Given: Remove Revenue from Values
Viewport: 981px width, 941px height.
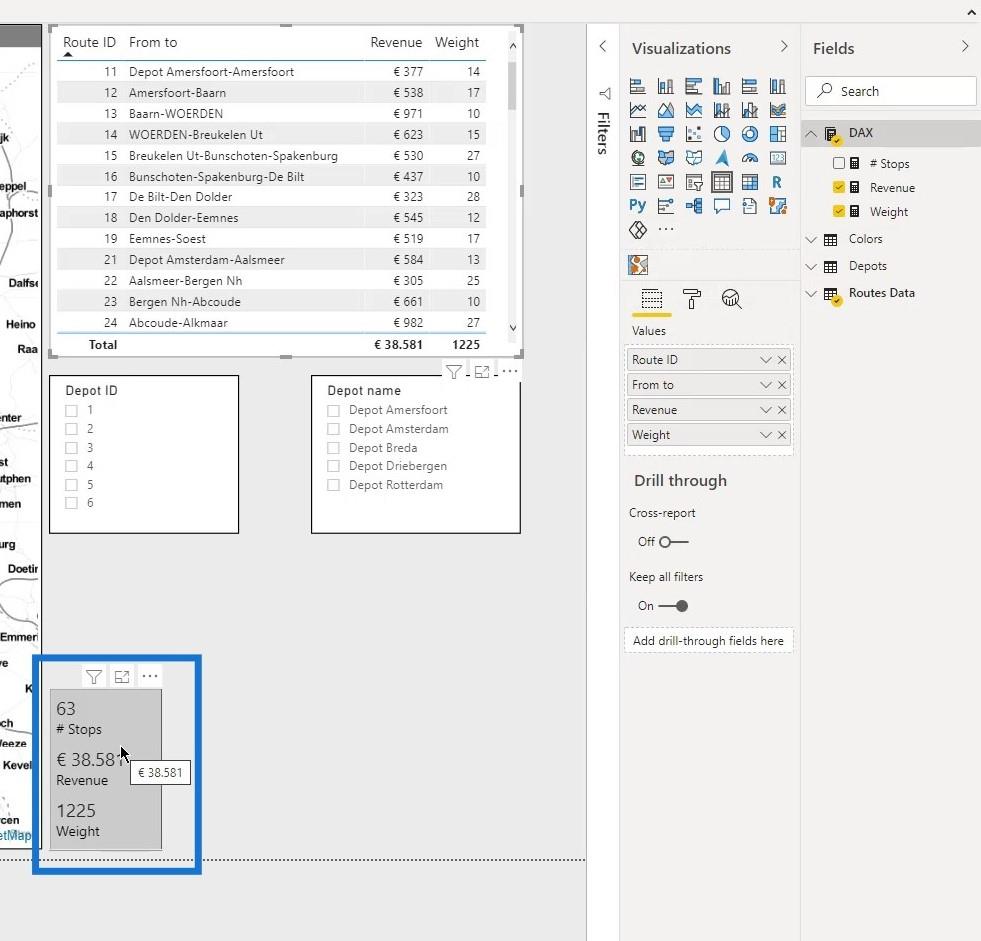Looking at the screenshot, I should [x=782, y=410].
